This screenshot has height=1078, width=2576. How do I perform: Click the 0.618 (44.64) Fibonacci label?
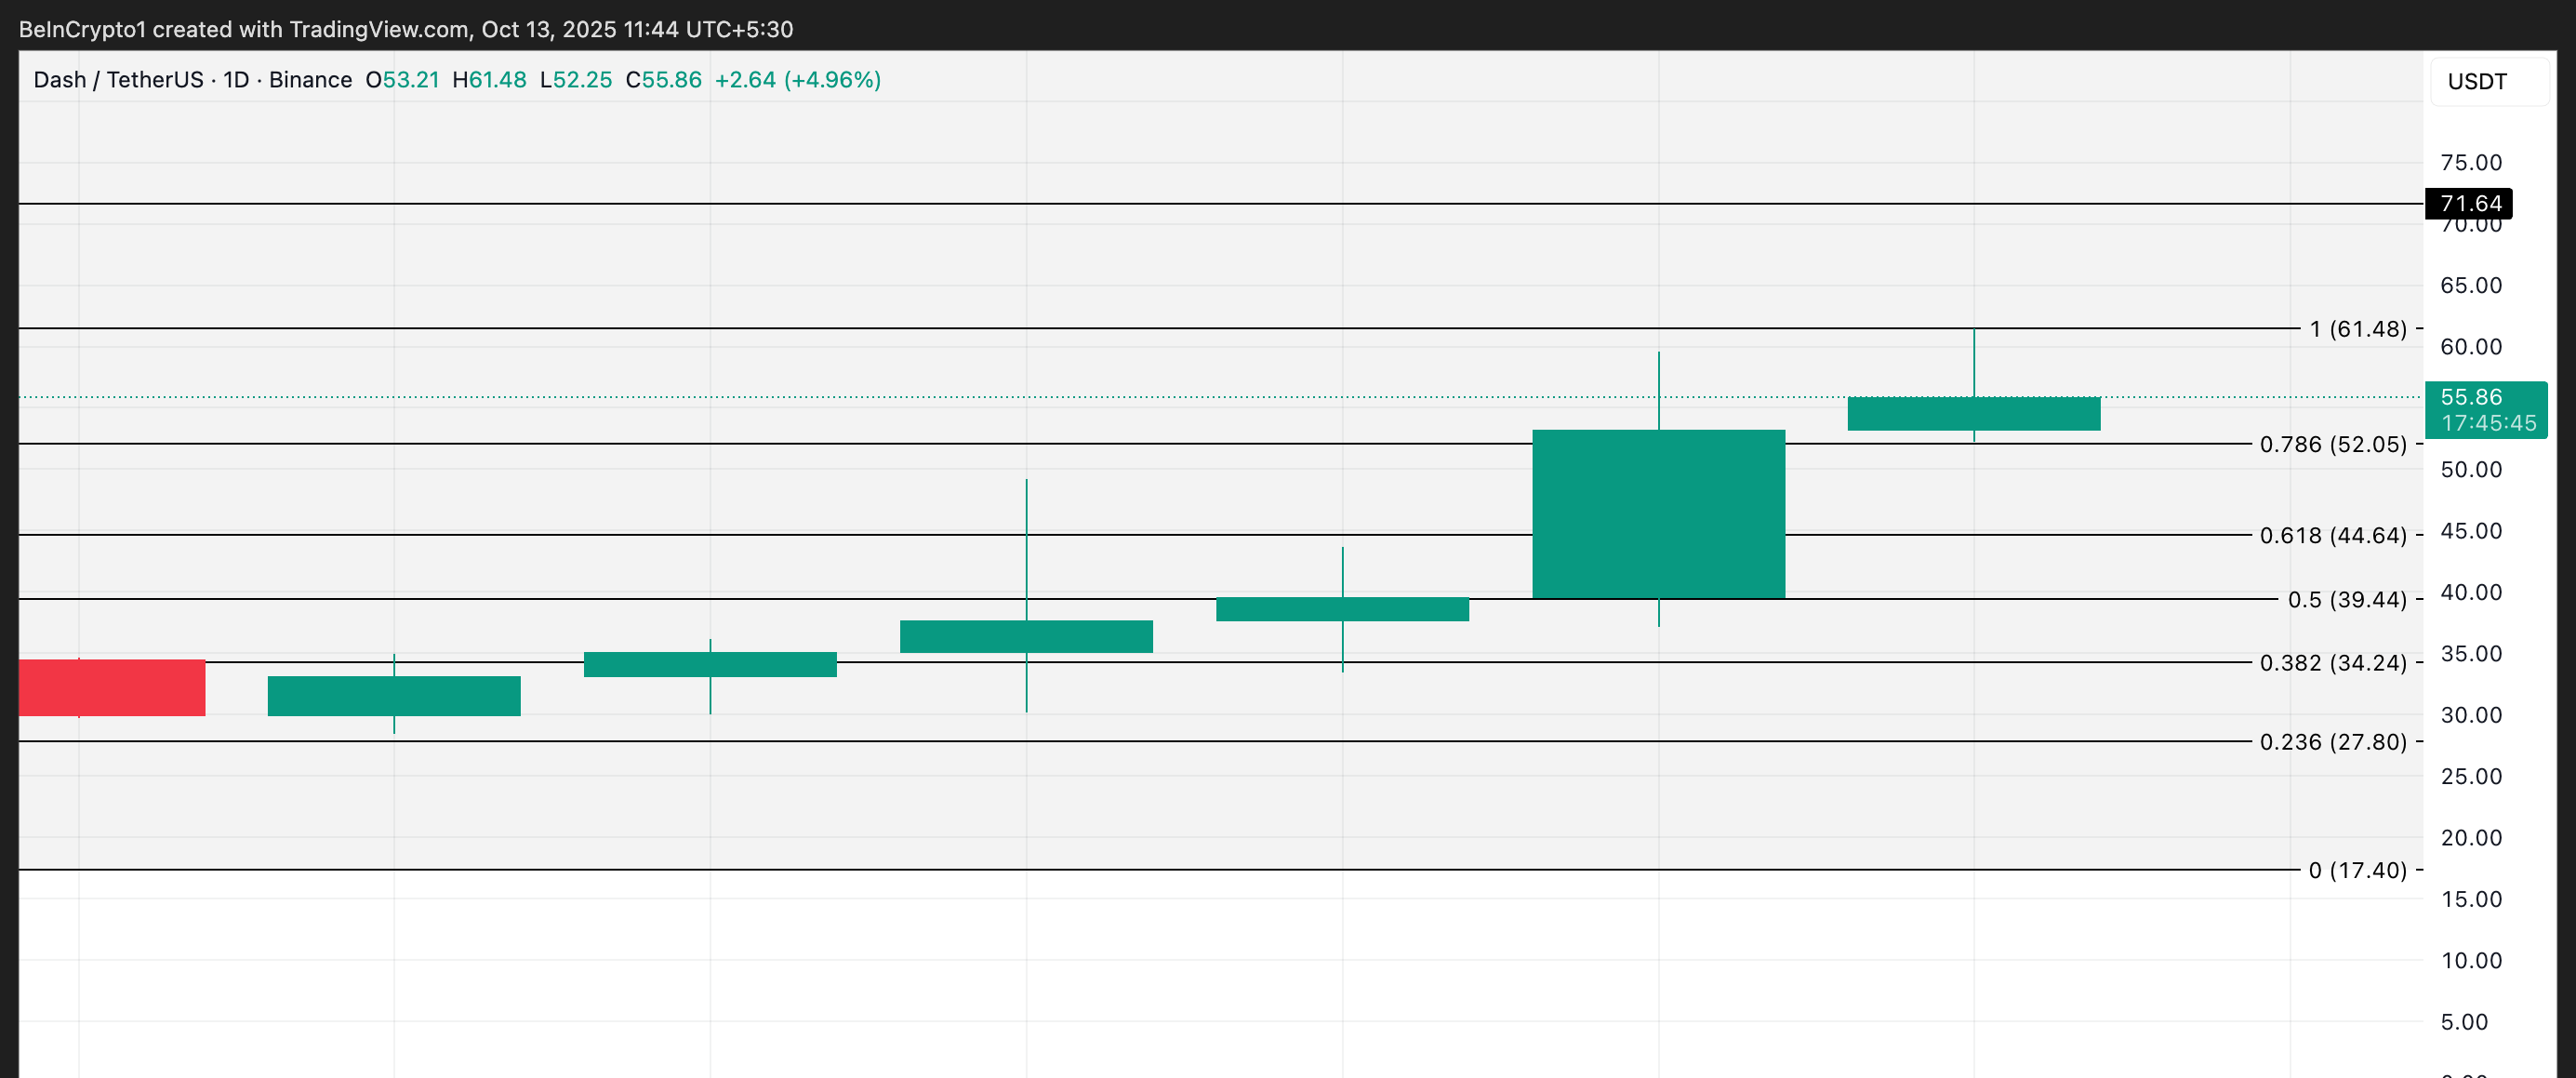[x=2332, y=535]
